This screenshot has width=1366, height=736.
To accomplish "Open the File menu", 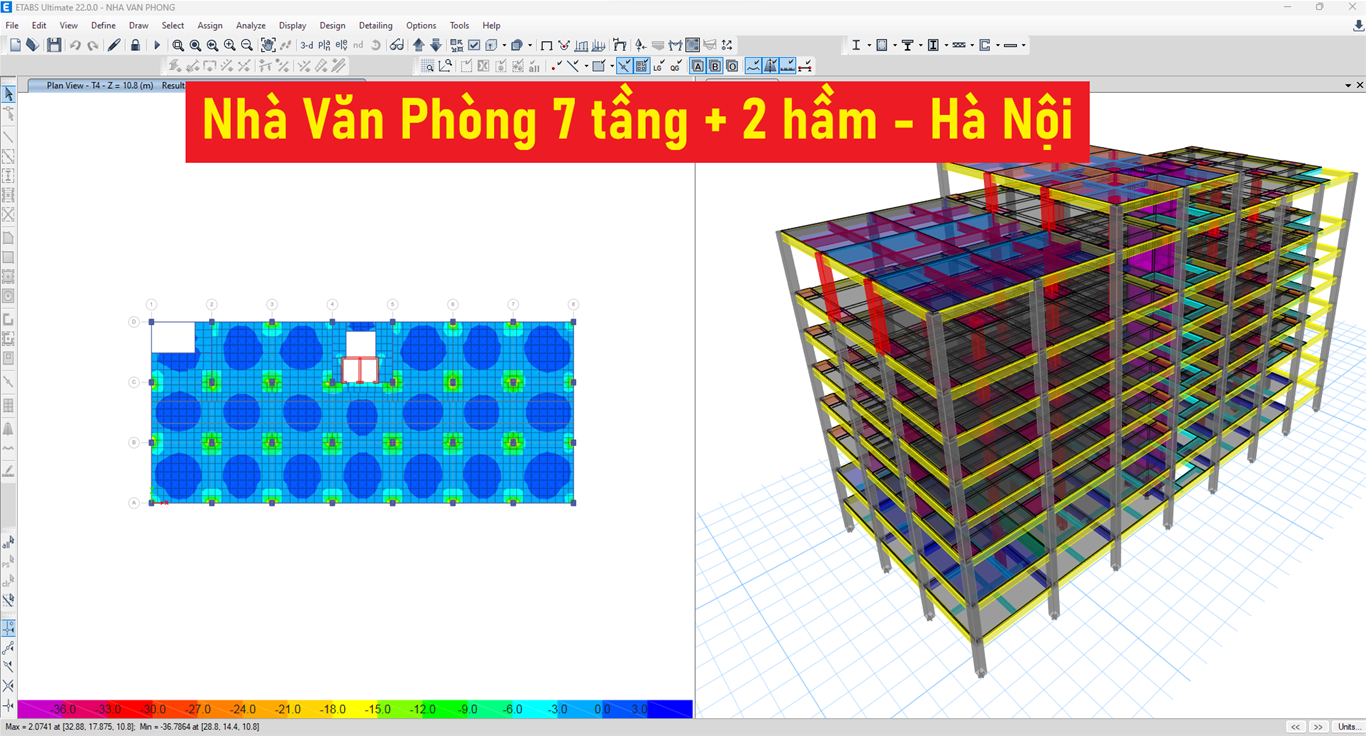I will coord(12,25).
